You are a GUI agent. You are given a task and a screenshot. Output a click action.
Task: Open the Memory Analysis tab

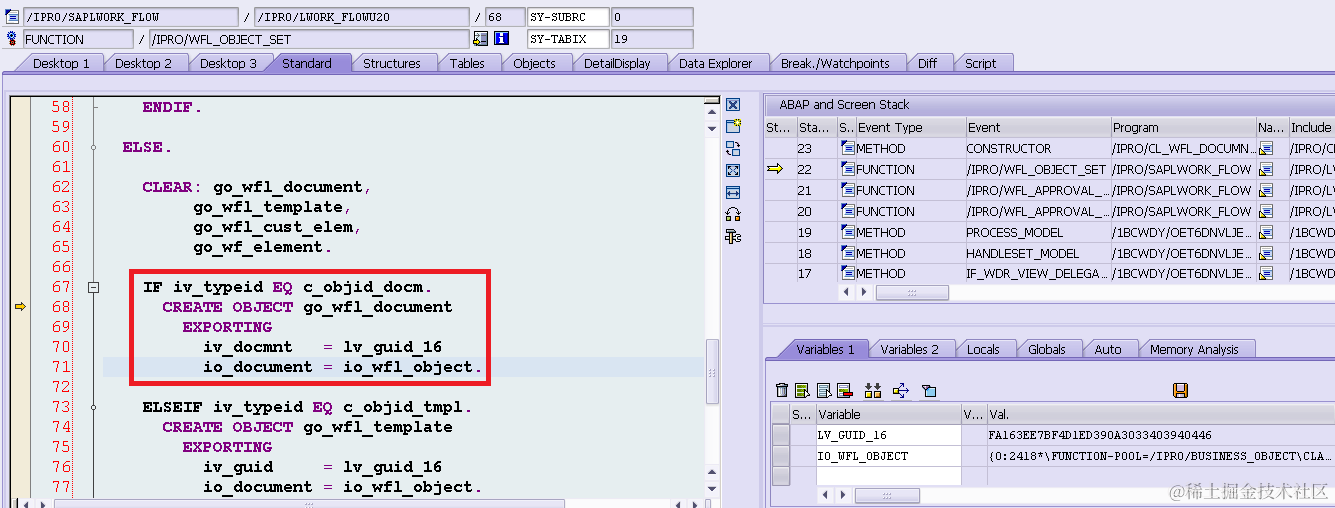(x=1193, y=349)
